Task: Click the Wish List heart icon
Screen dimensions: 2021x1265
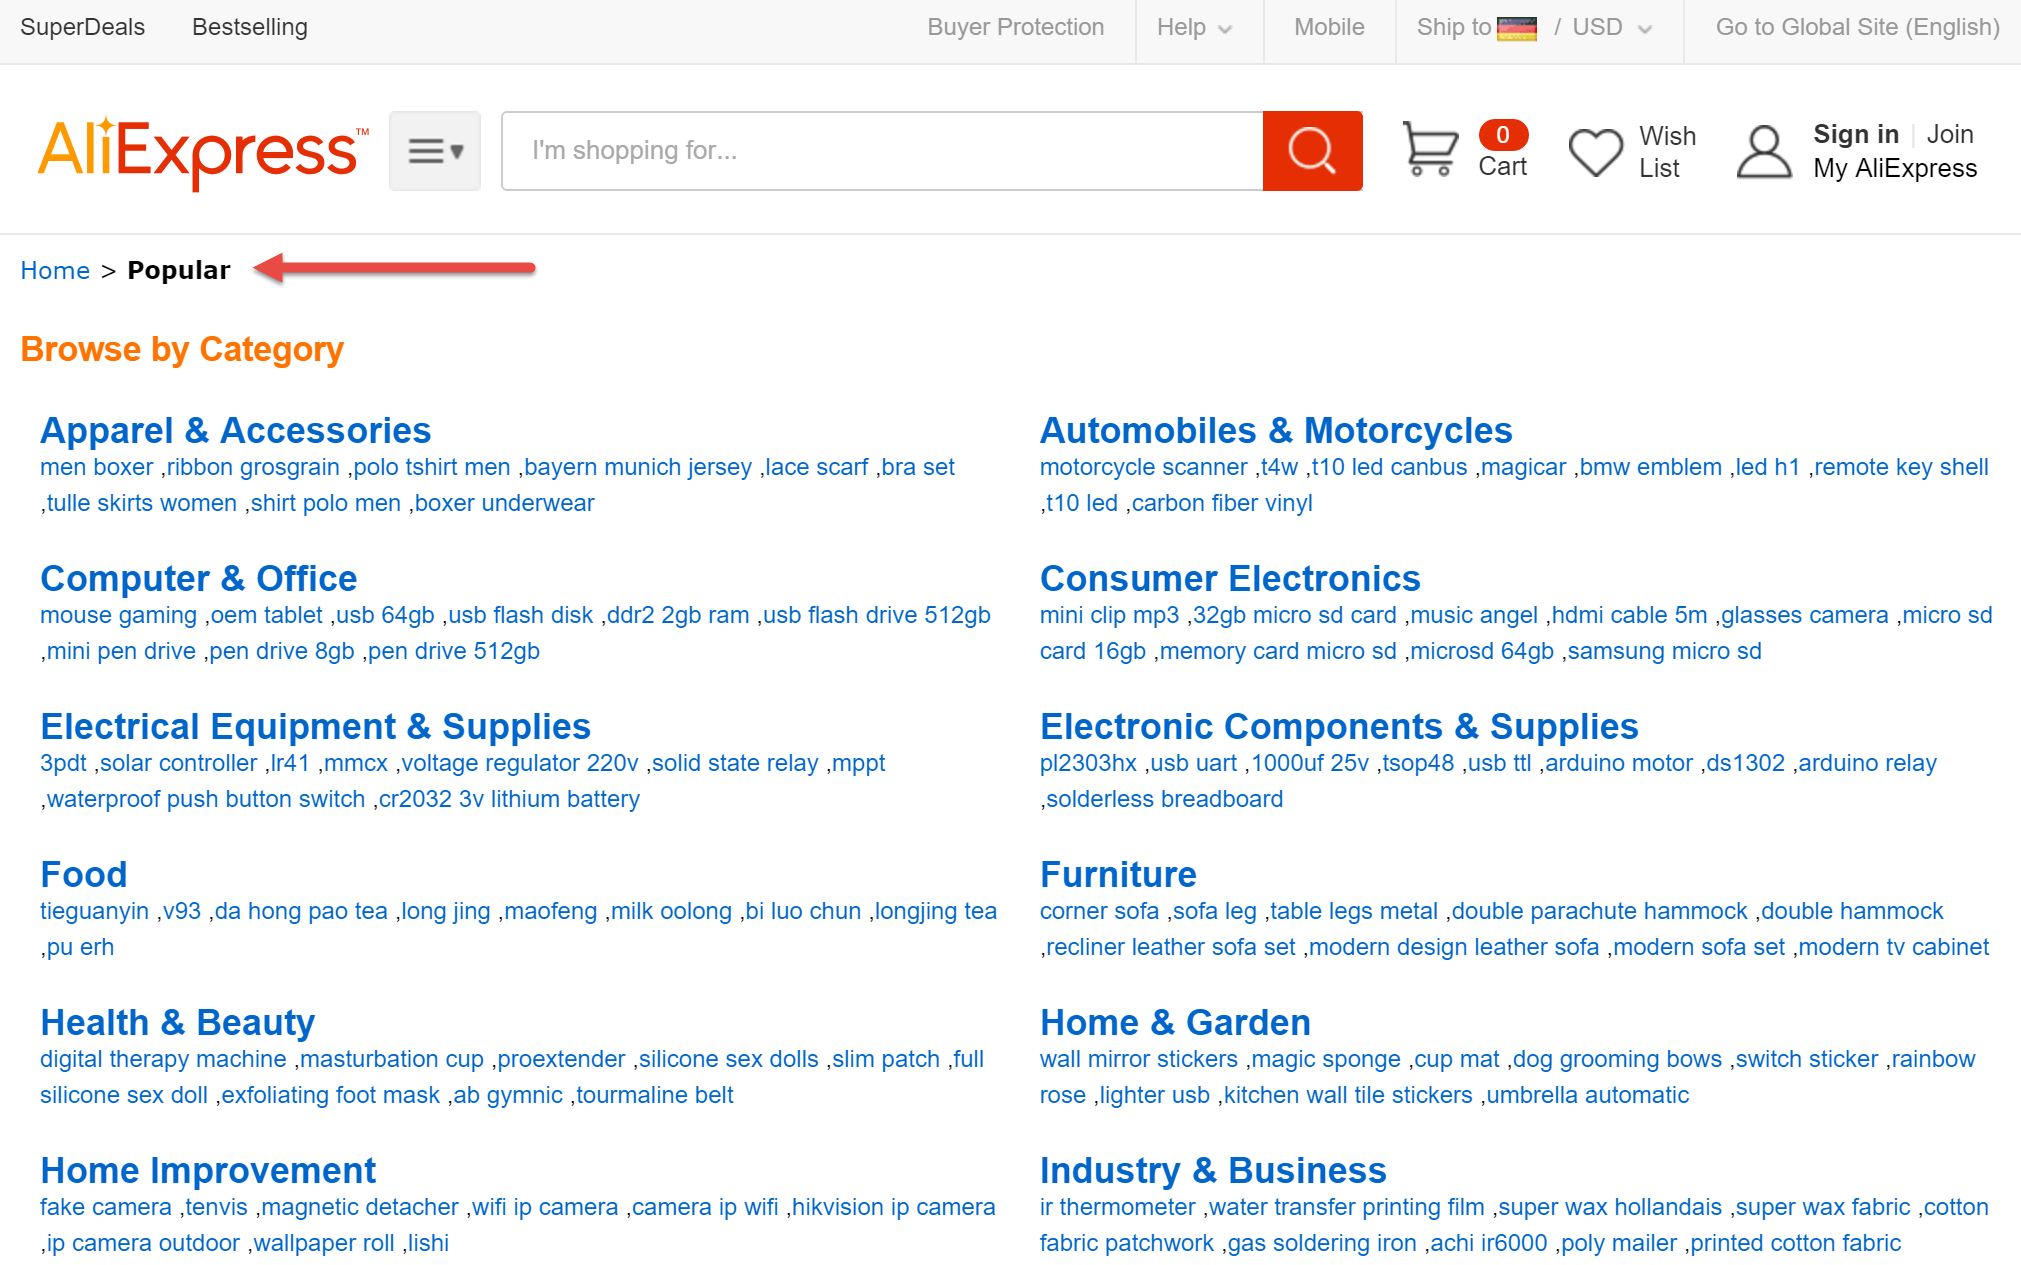Action: (1595, 152)
